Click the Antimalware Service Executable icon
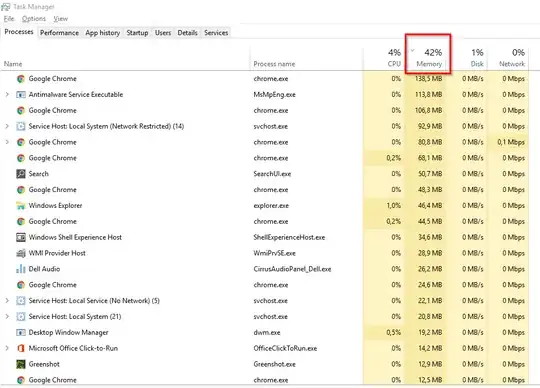The height and width of the screenshot is (388, 540). point(21,94)
